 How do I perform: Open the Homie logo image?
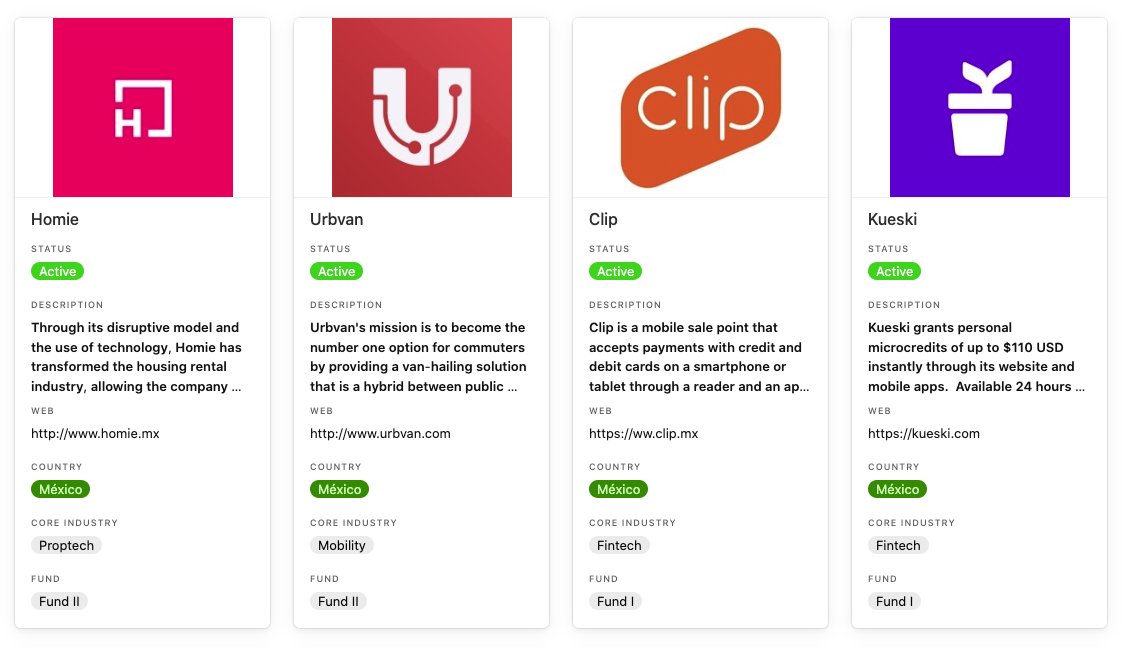(x=143, y=108)
